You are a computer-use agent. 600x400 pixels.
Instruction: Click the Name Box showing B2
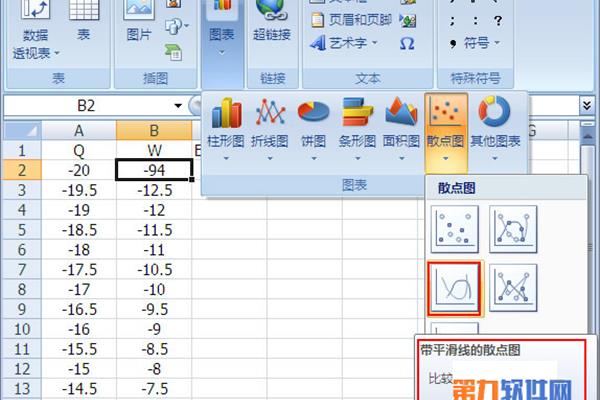pos(86,106)
